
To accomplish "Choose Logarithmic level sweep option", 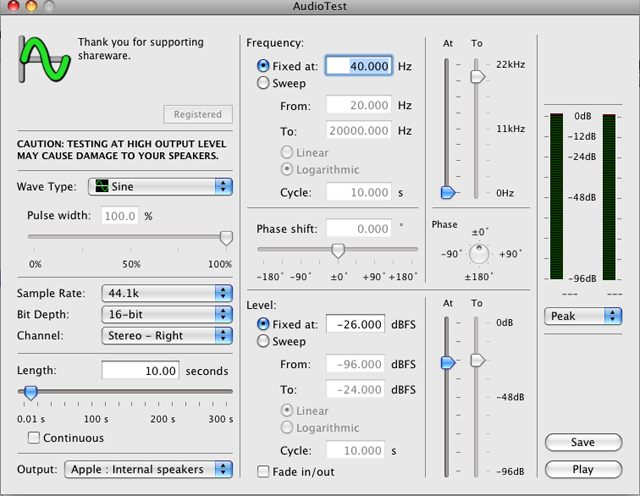I will click(287, 427).
